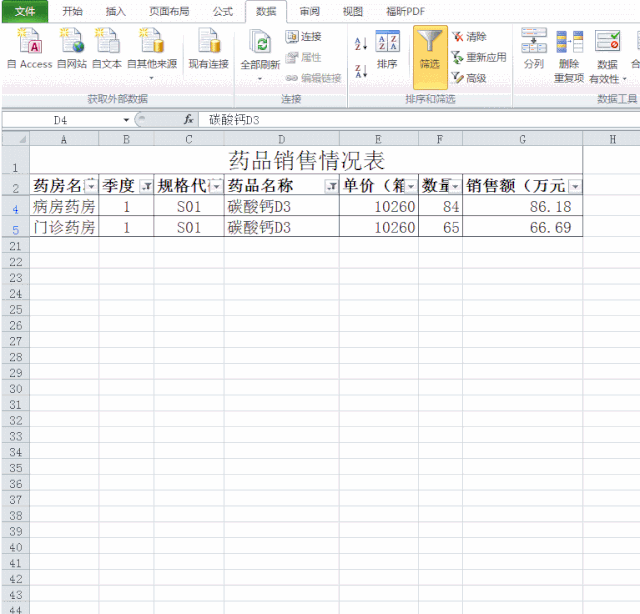Open From Other Sources (自其他来源) menu

(x=152, y=53)
